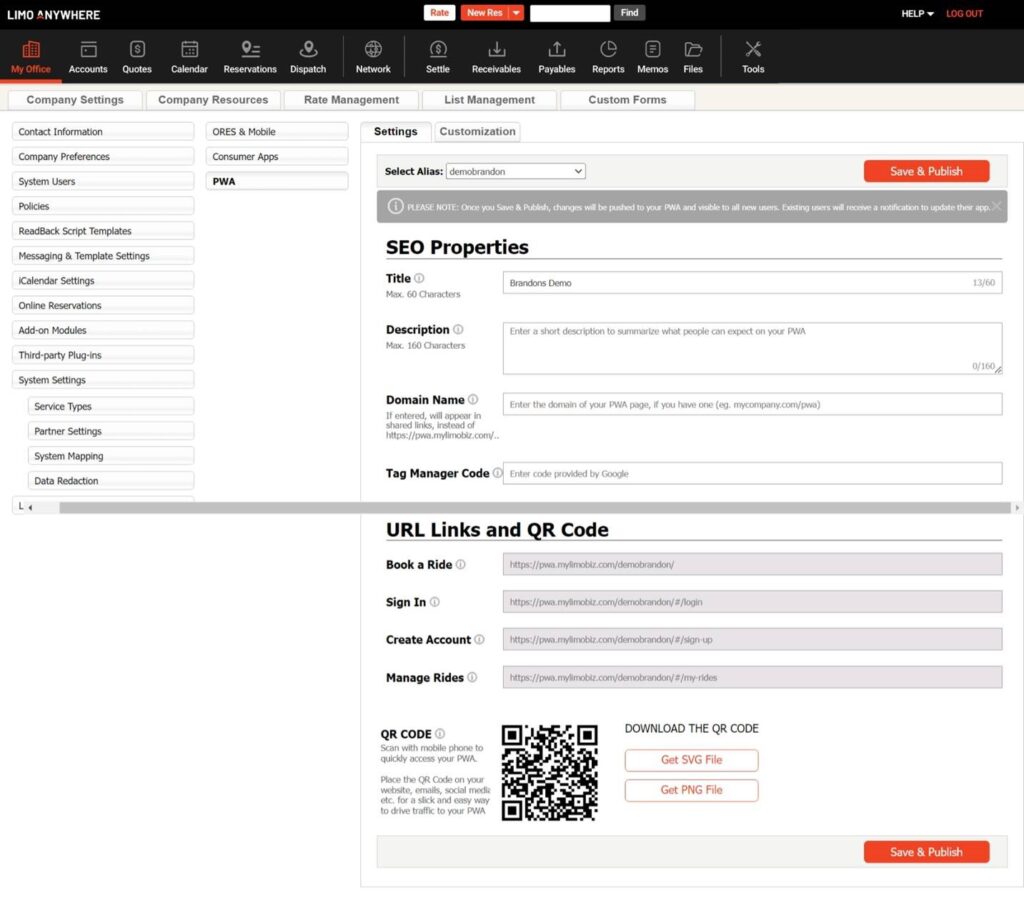Click the info icon beside Domain Name
Image resolution: width=1024 pixels, height=898 pixels.
pos(473,399)
